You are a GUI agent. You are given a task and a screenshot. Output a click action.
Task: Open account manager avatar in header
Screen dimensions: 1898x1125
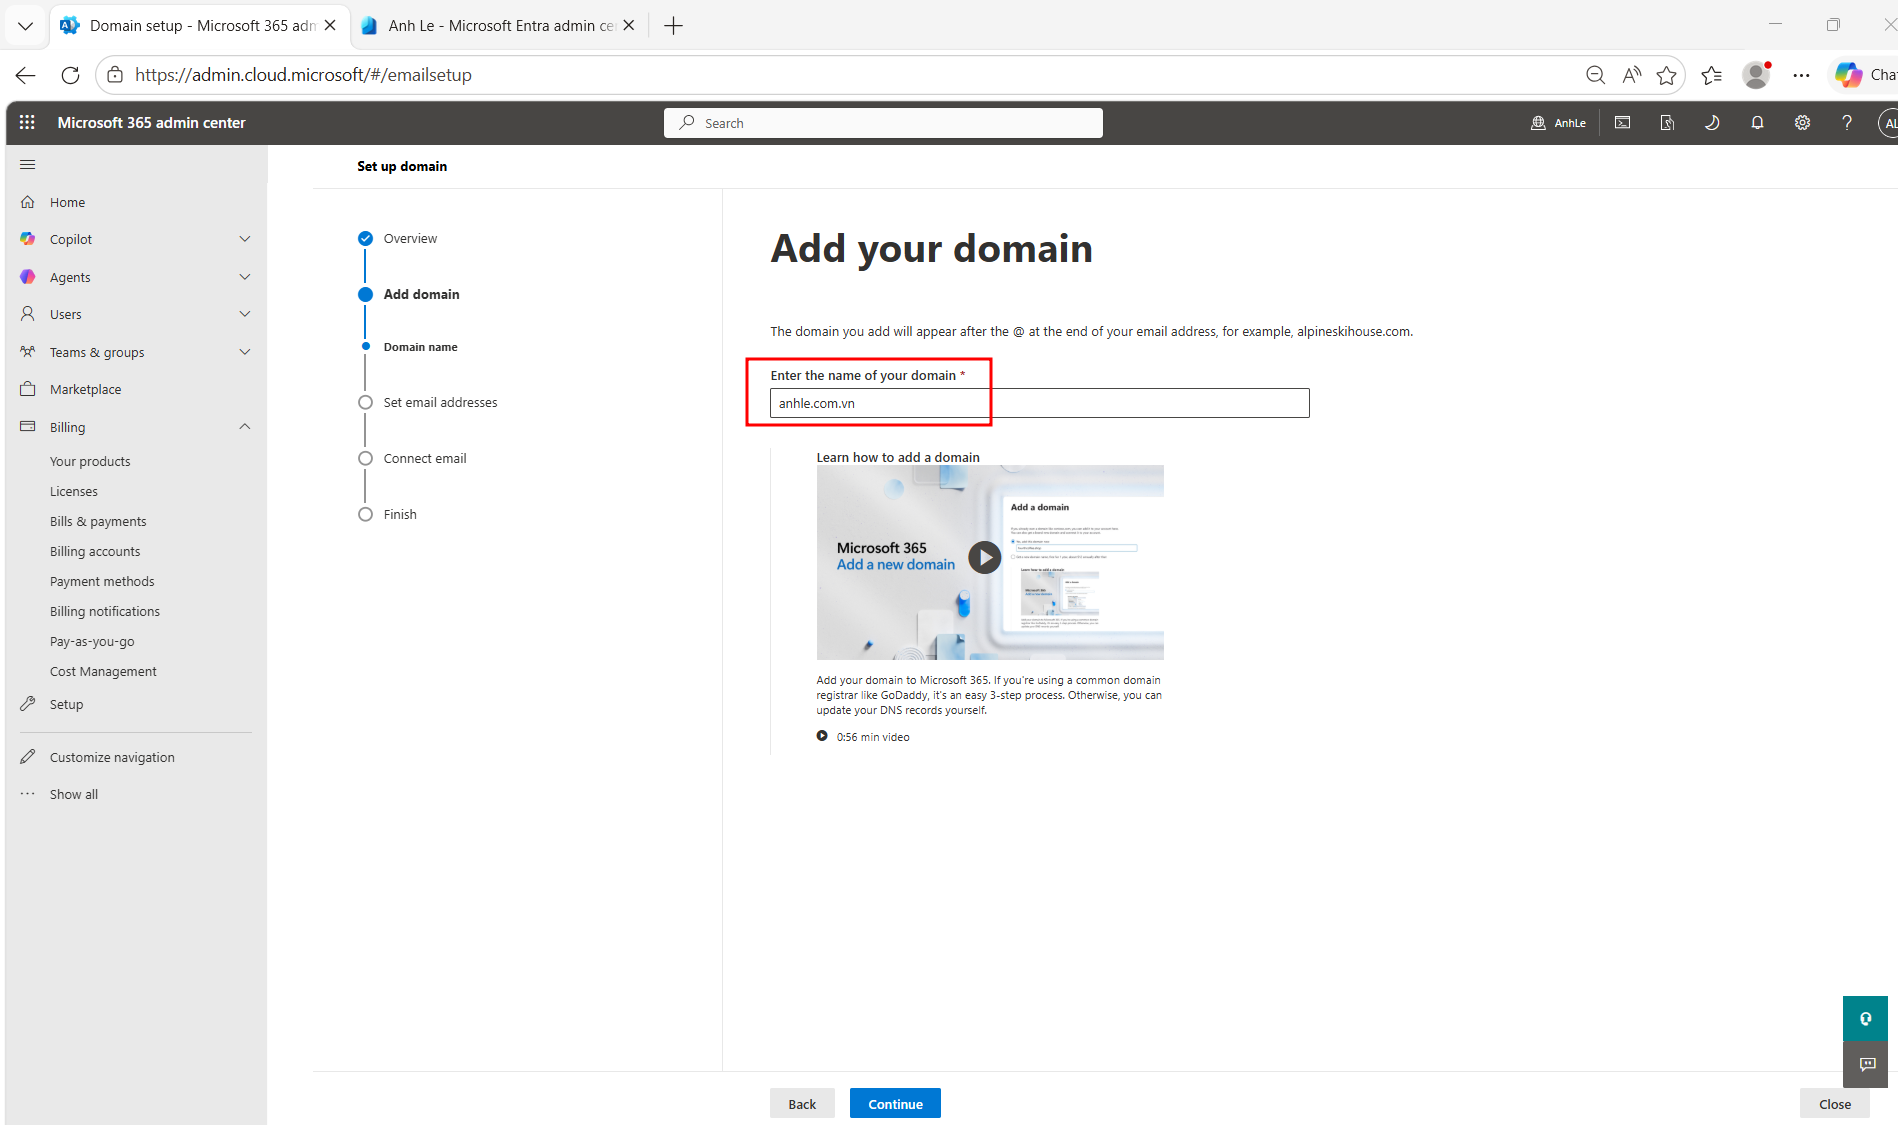1888,123
